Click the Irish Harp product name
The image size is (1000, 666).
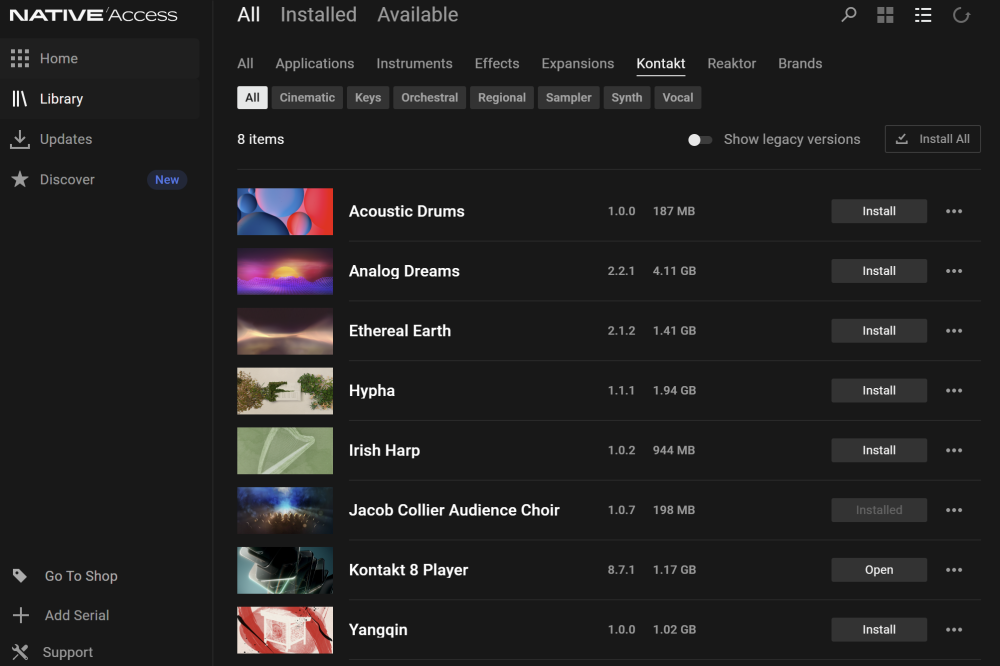[x=385, y=450]
